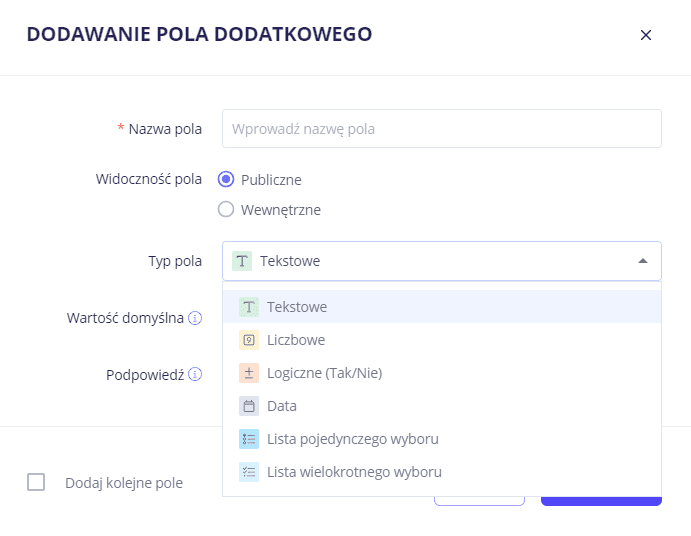Select the Wewnętrzne visibility option
The width and height of the screenshot is (691, 536).
coord(226,210)
